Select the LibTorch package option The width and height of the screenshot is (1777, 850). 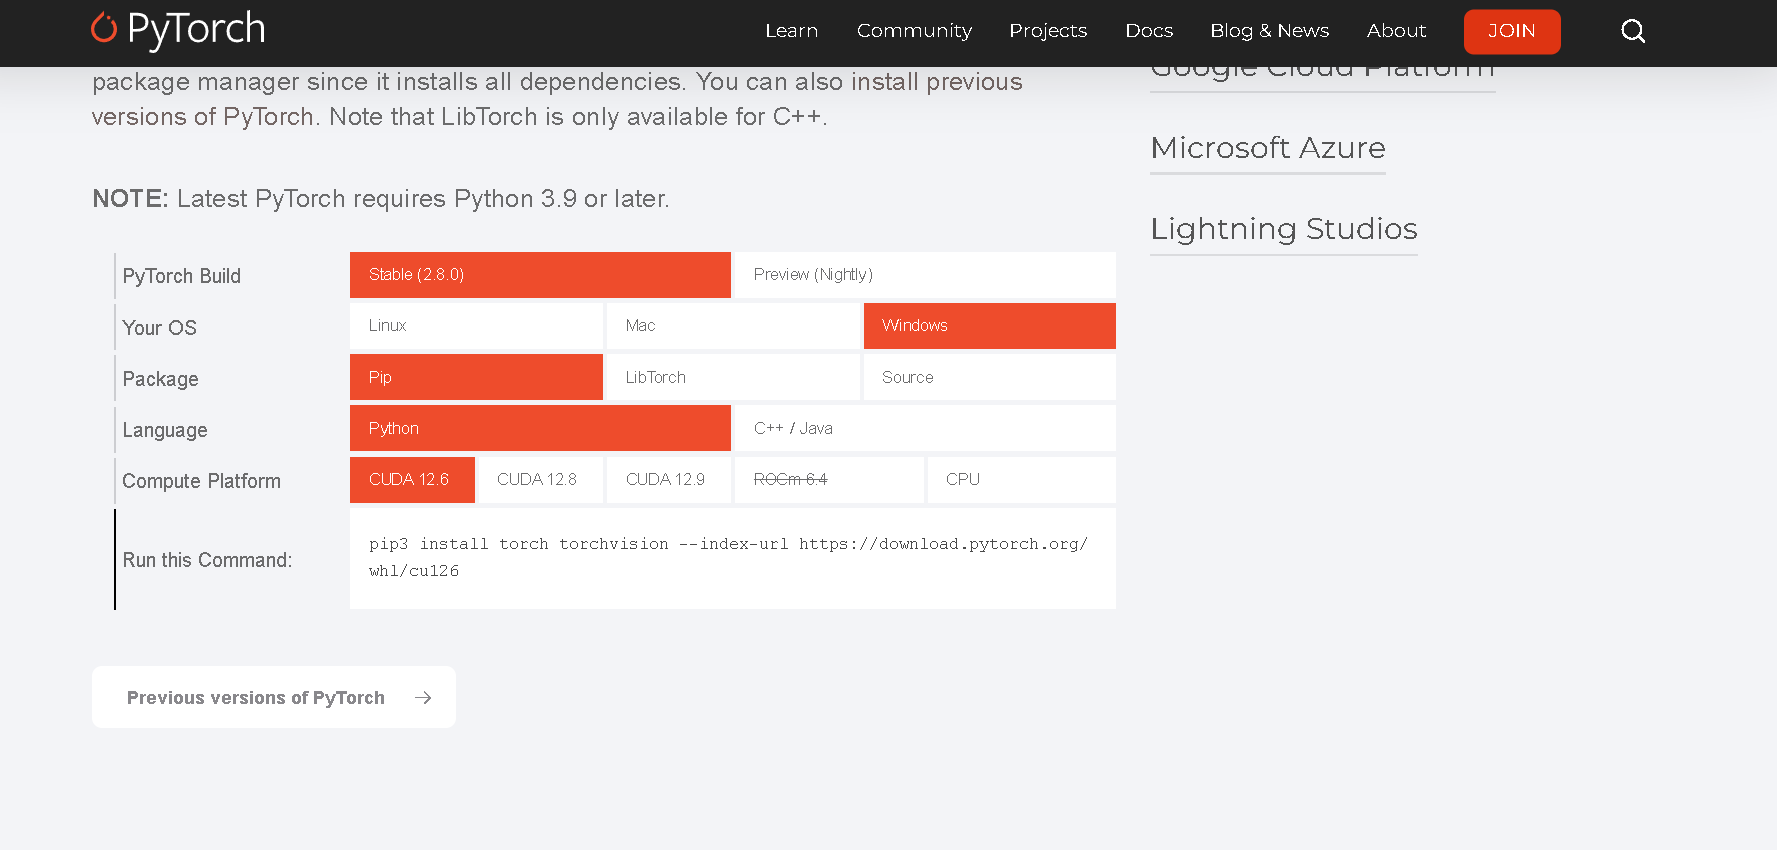[733, 377]
